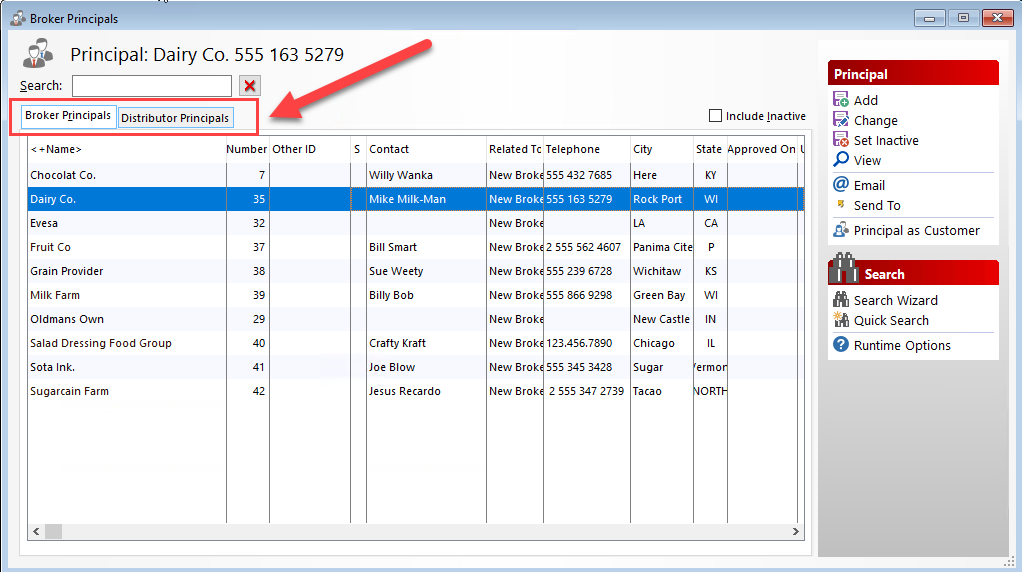
Task: Select the Sota Ink. row
Action: tap(415, 367)
